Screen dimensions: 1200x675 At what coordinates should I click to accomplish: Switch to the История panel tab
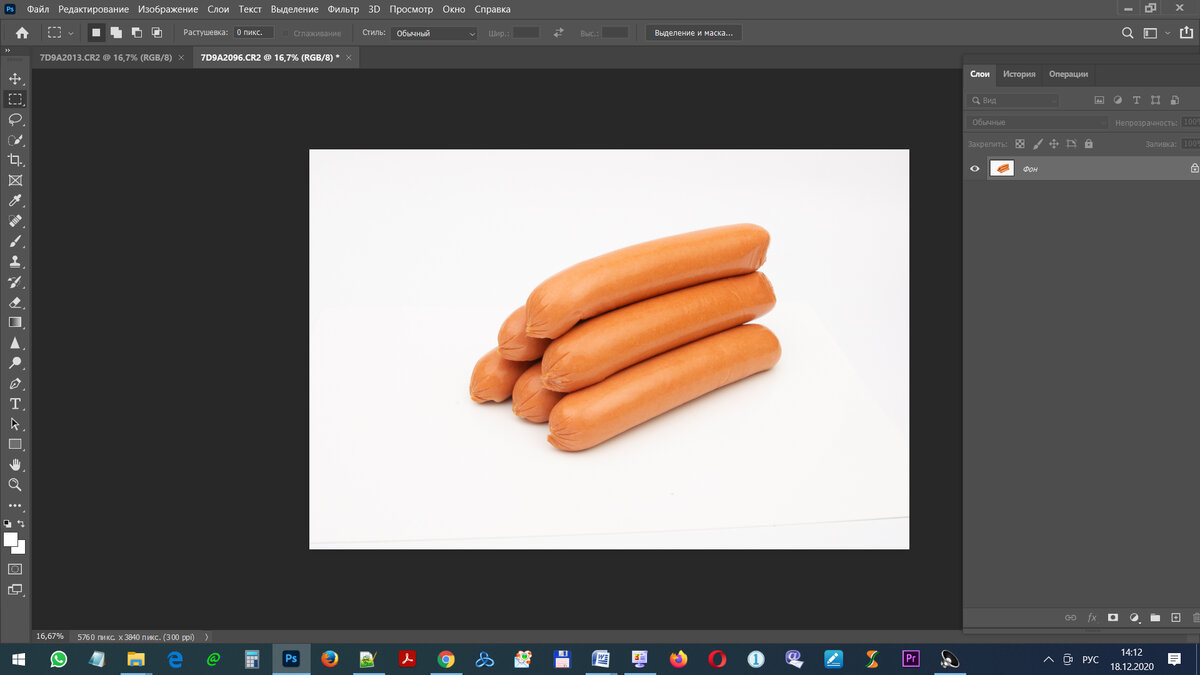tap(1019, 74)
